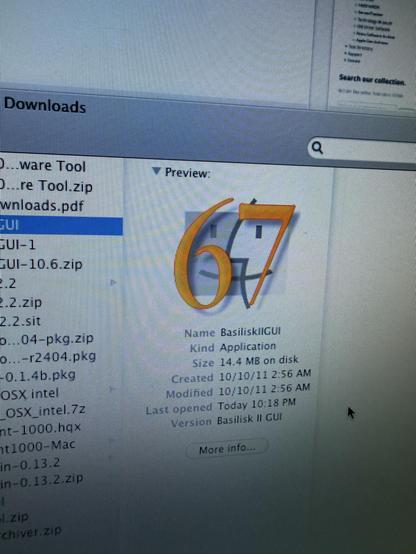Select the GUI-10.6.zip file
416x554 pixels.
[41, 264]
